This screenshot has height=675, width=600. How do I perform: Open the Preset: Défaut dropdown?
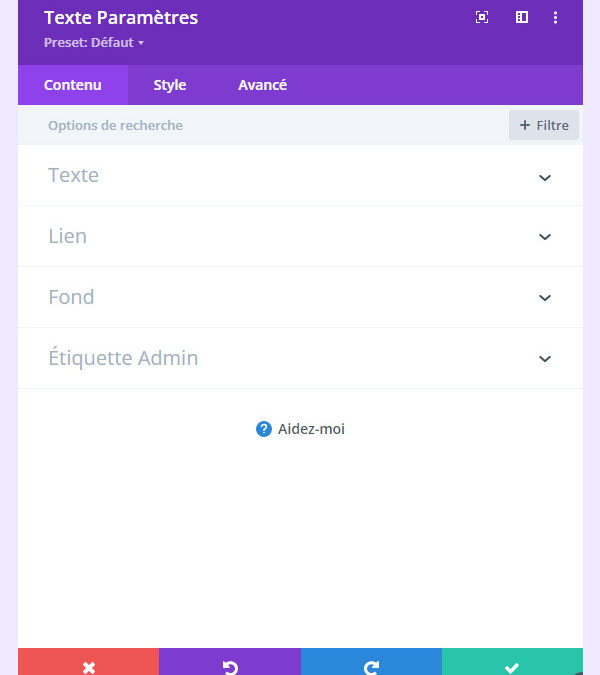(94, 43)
